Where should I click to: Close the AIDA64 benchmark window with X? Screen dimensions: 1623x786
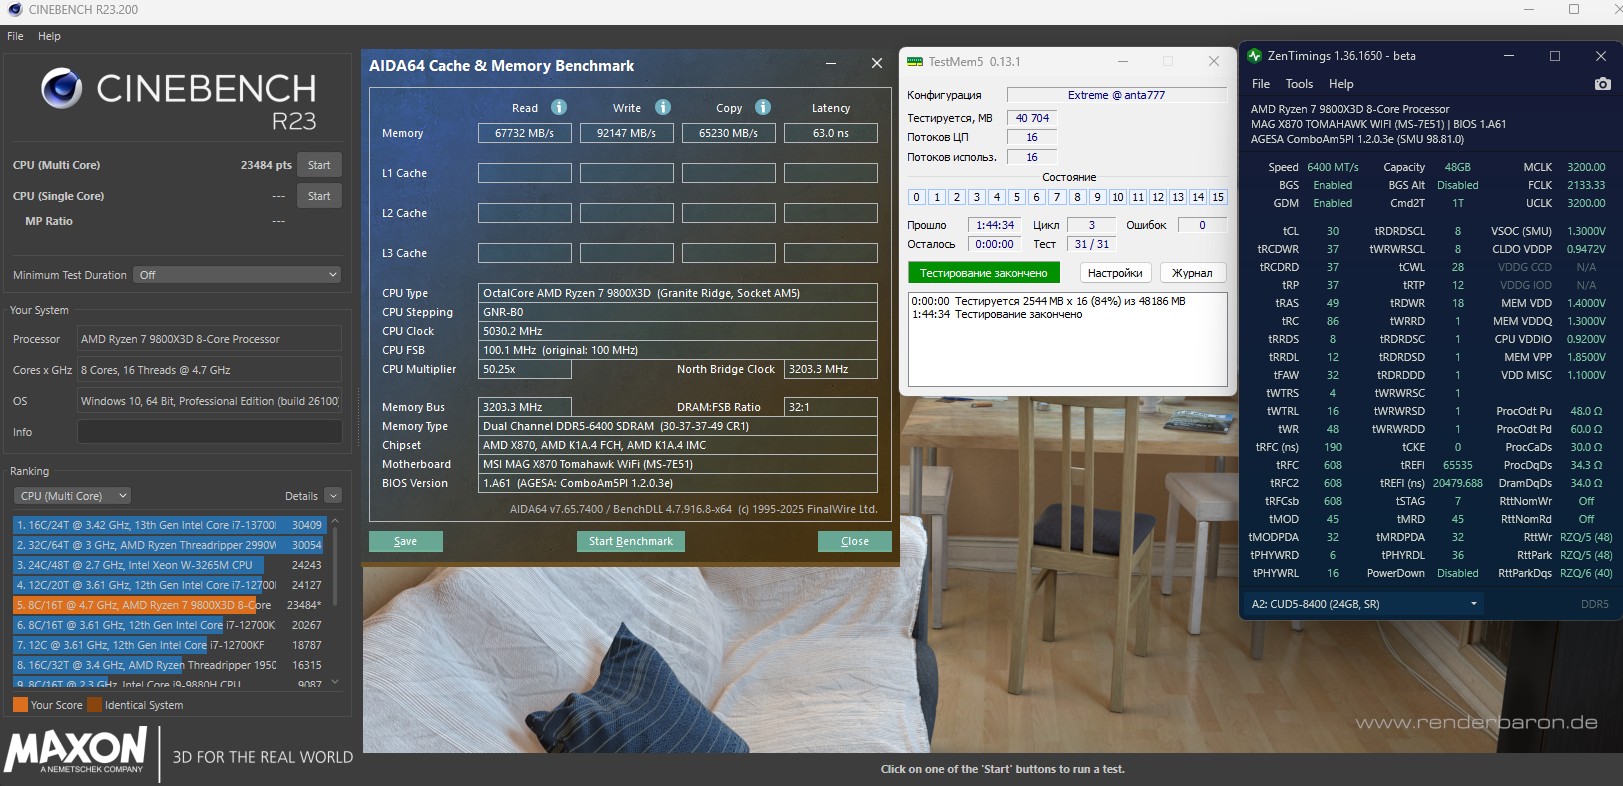click(877, 63)
